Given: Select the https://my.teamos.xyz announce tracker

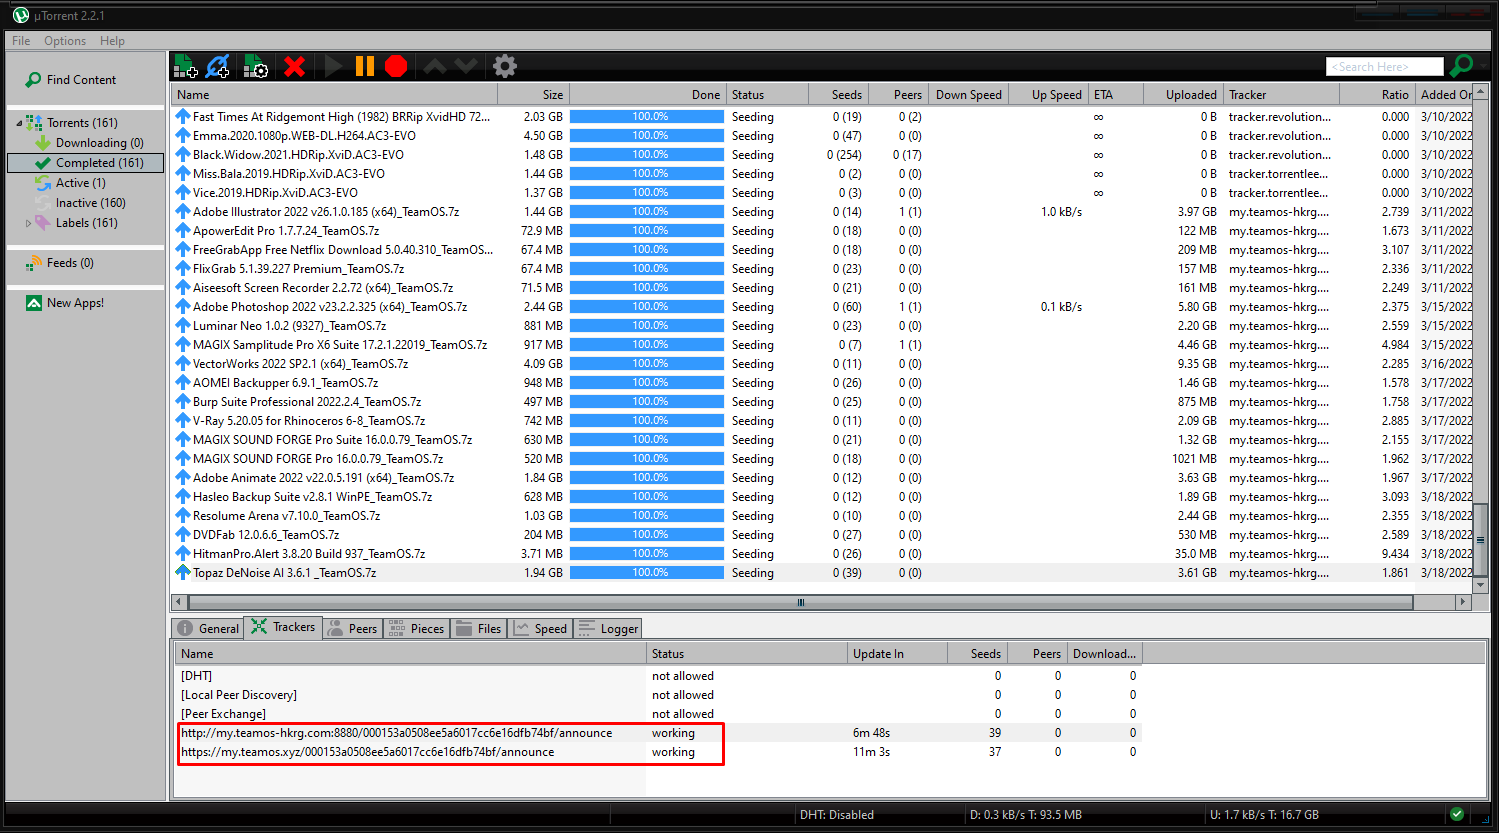Looking at the screenshot, I should coord(659,752).
